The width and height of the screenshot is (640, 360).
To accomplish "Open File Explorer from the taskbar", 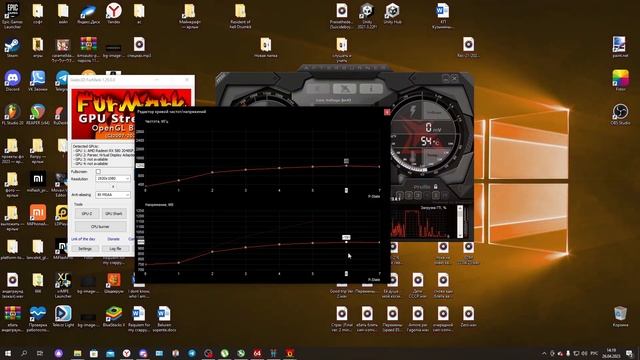I will point(77,353).
